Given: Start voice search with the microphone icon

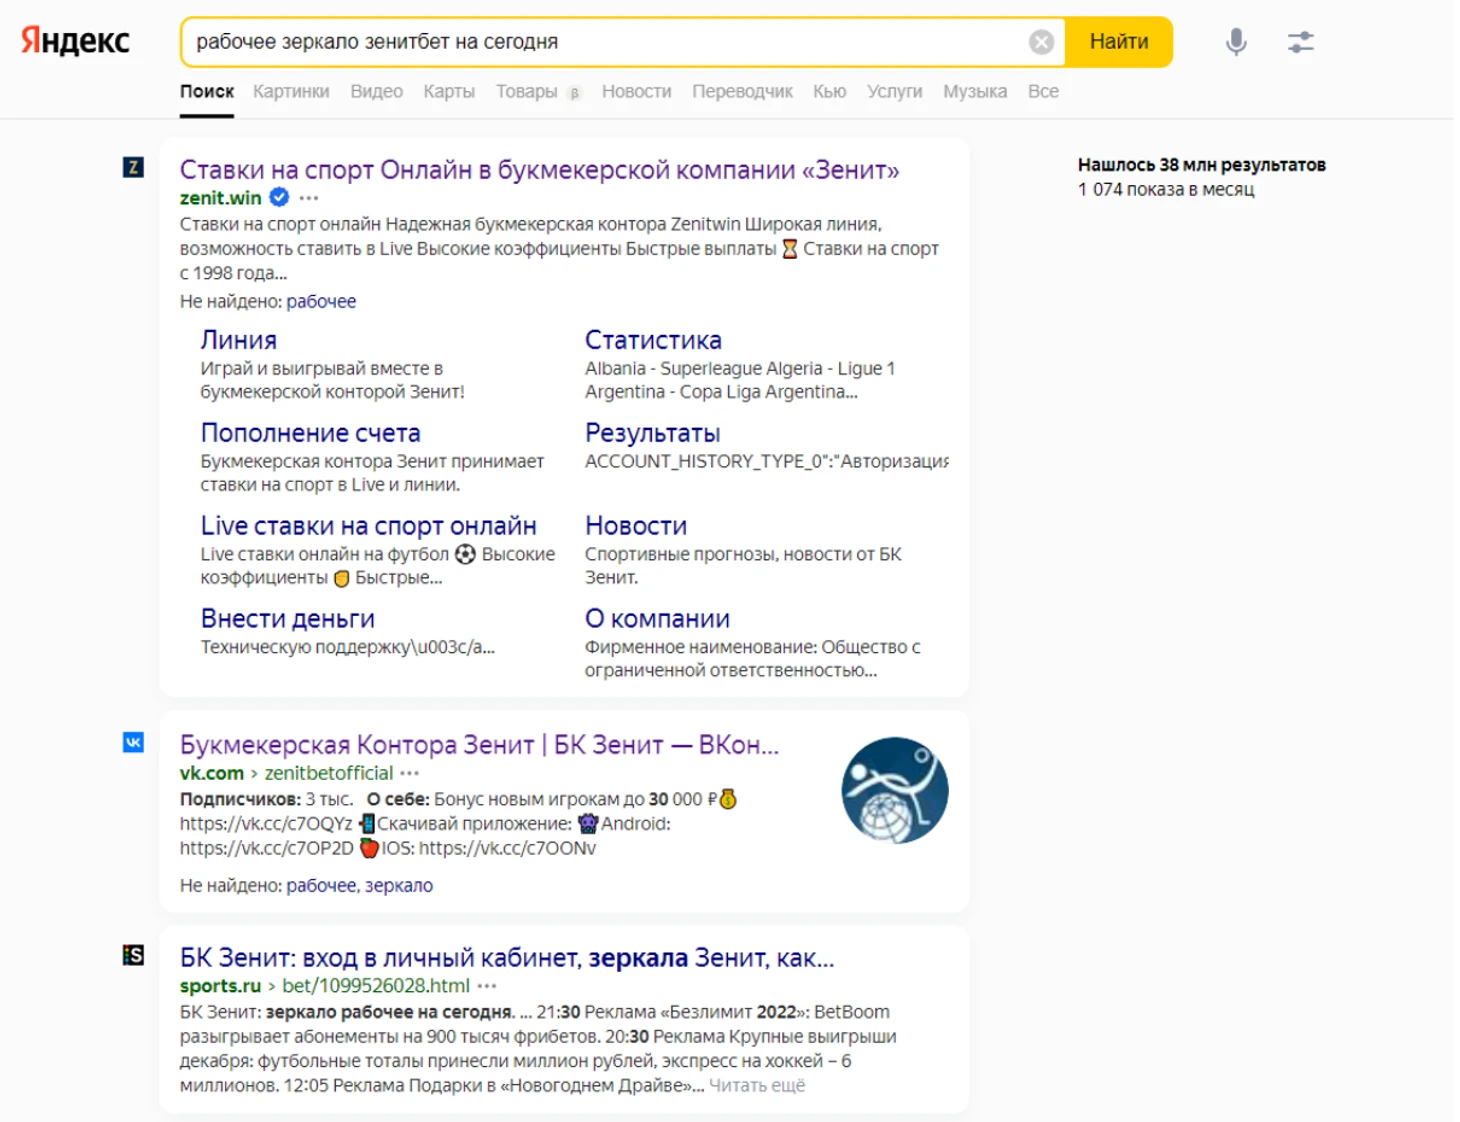Looking at the screenshot, I should pyautogui.click(x=1236, y=42).
